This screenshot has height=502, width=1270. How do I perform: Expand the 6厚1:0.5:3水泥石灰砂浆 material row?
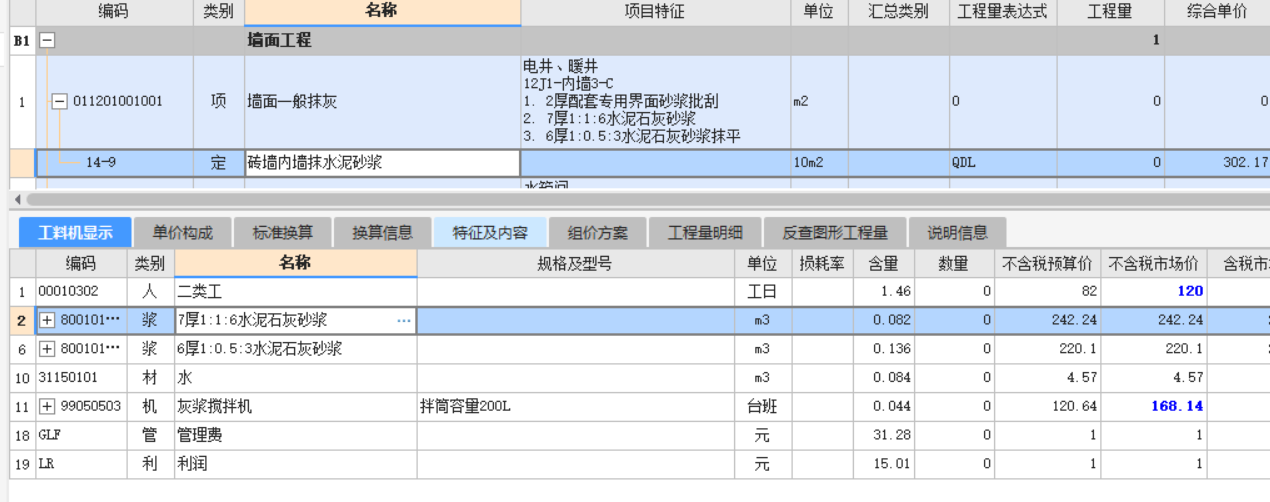click(x=47, y=349)
